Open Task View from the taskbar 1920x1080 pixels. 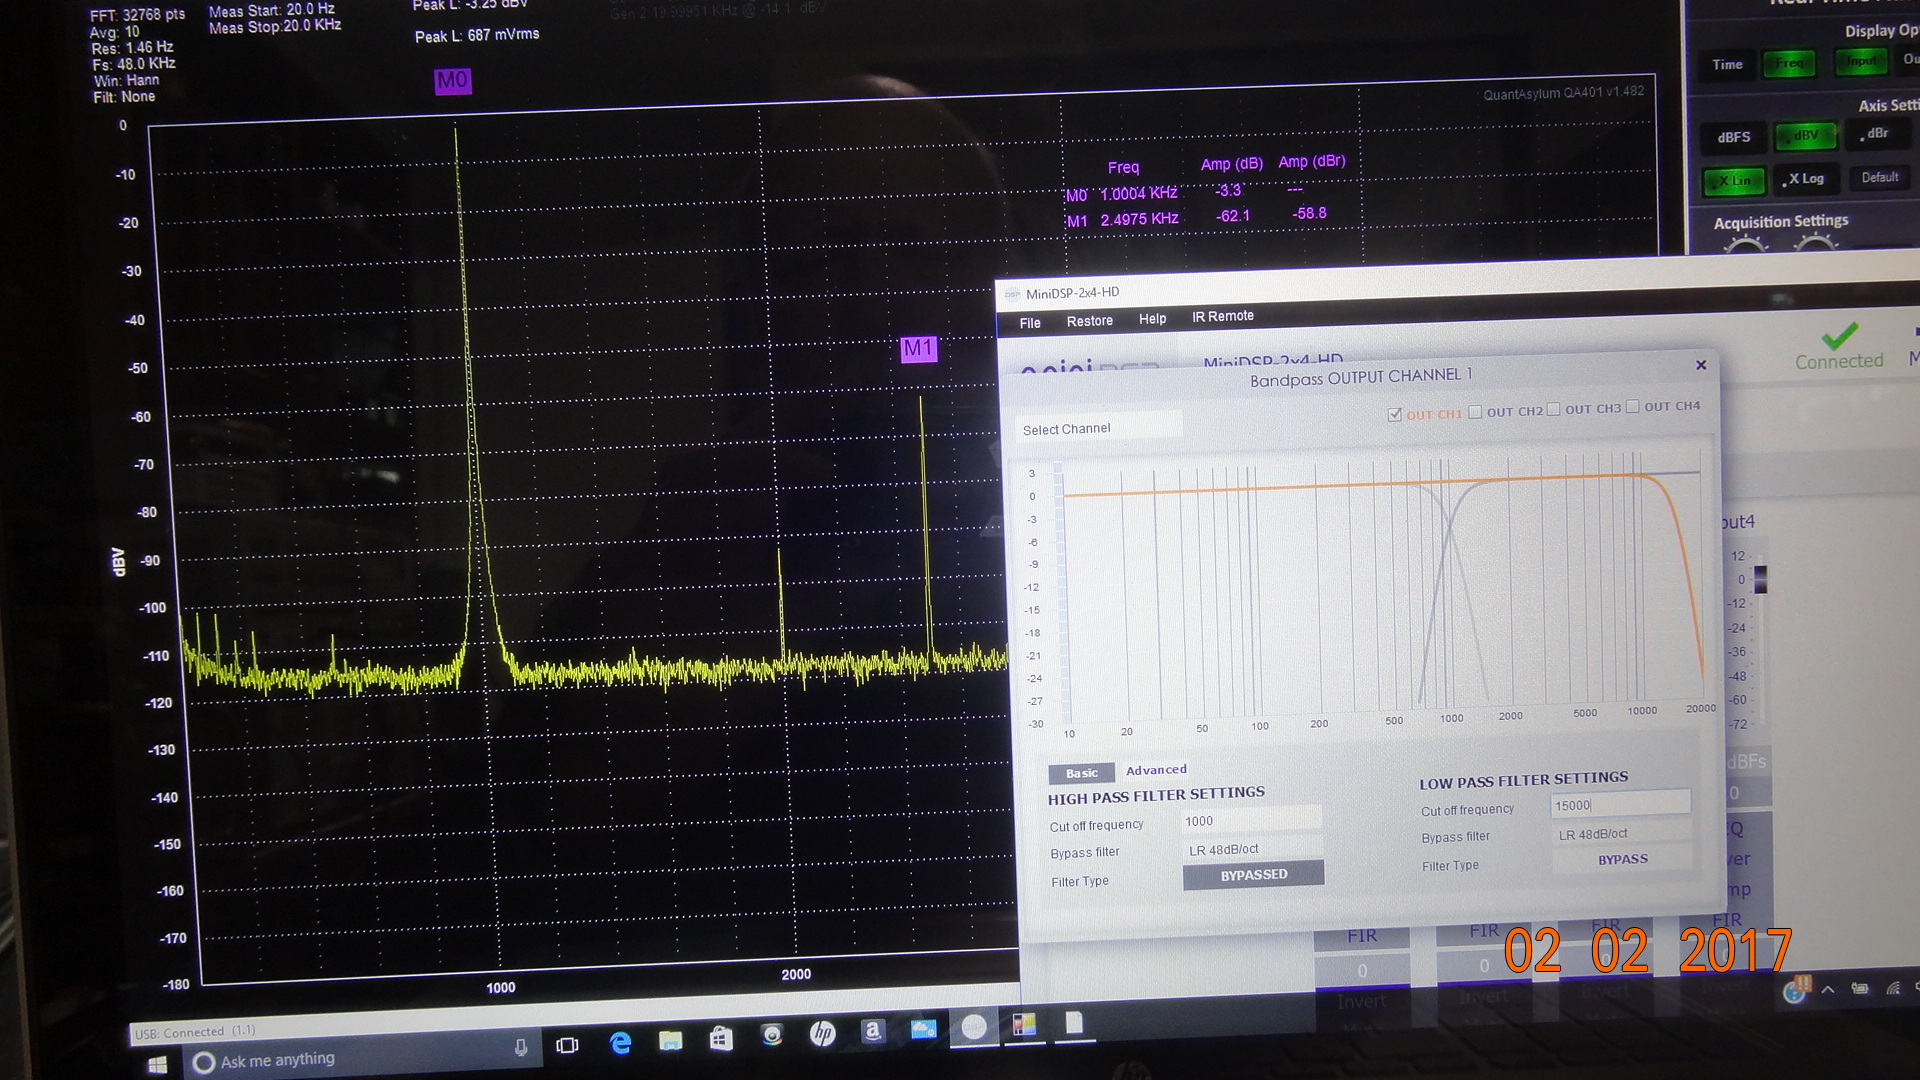[x=567, y=1045]
